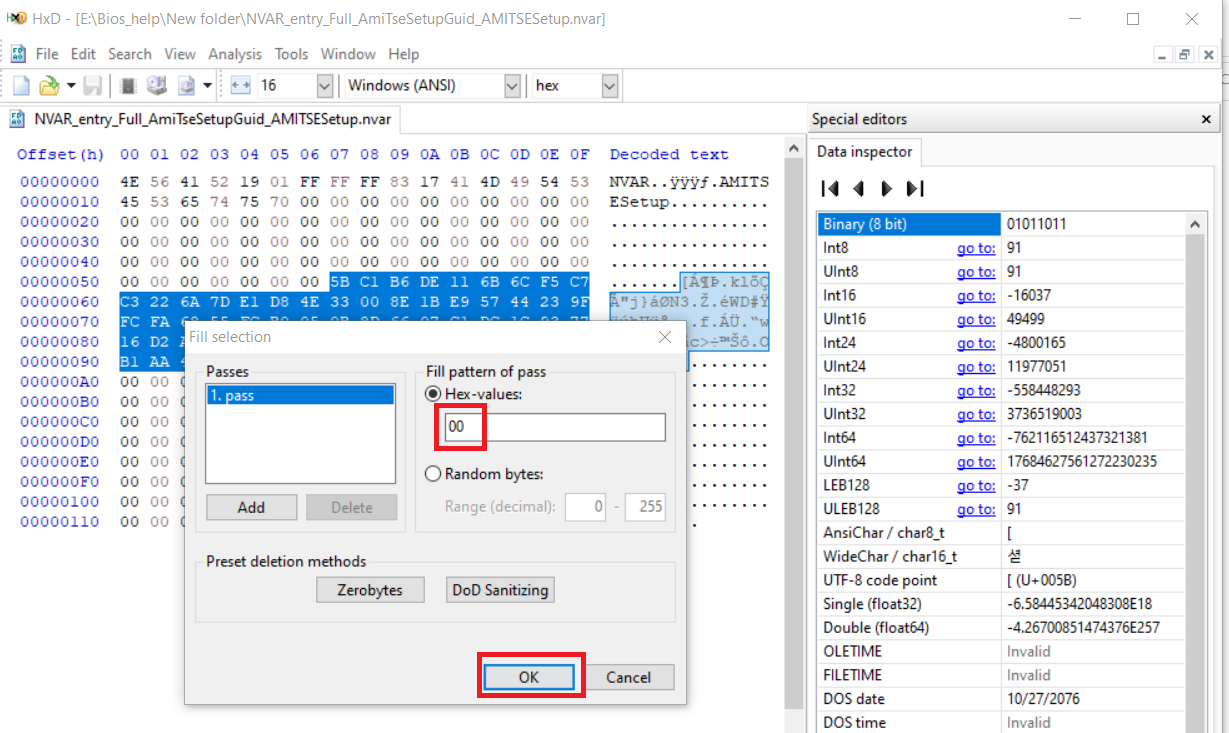Switch to the Data inspector tab
This screenshot has height=733, width=1229.
pos(864,152)
